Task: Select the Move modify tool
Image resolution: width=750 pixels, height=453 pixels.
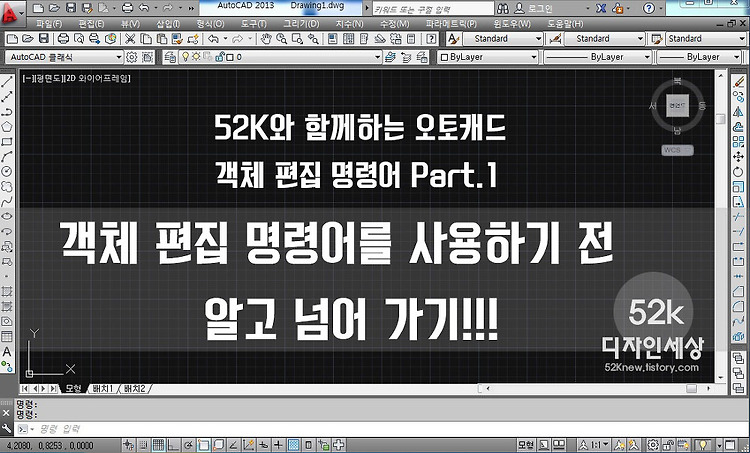Action: click(739, 156)
